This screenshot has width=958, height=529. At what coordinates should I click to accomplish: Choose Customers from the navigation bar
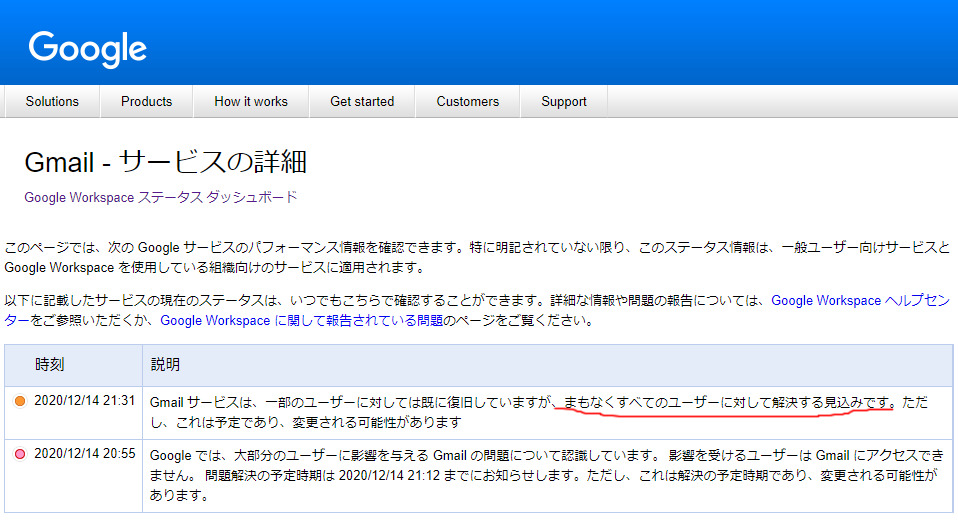(x=467, y=101)
